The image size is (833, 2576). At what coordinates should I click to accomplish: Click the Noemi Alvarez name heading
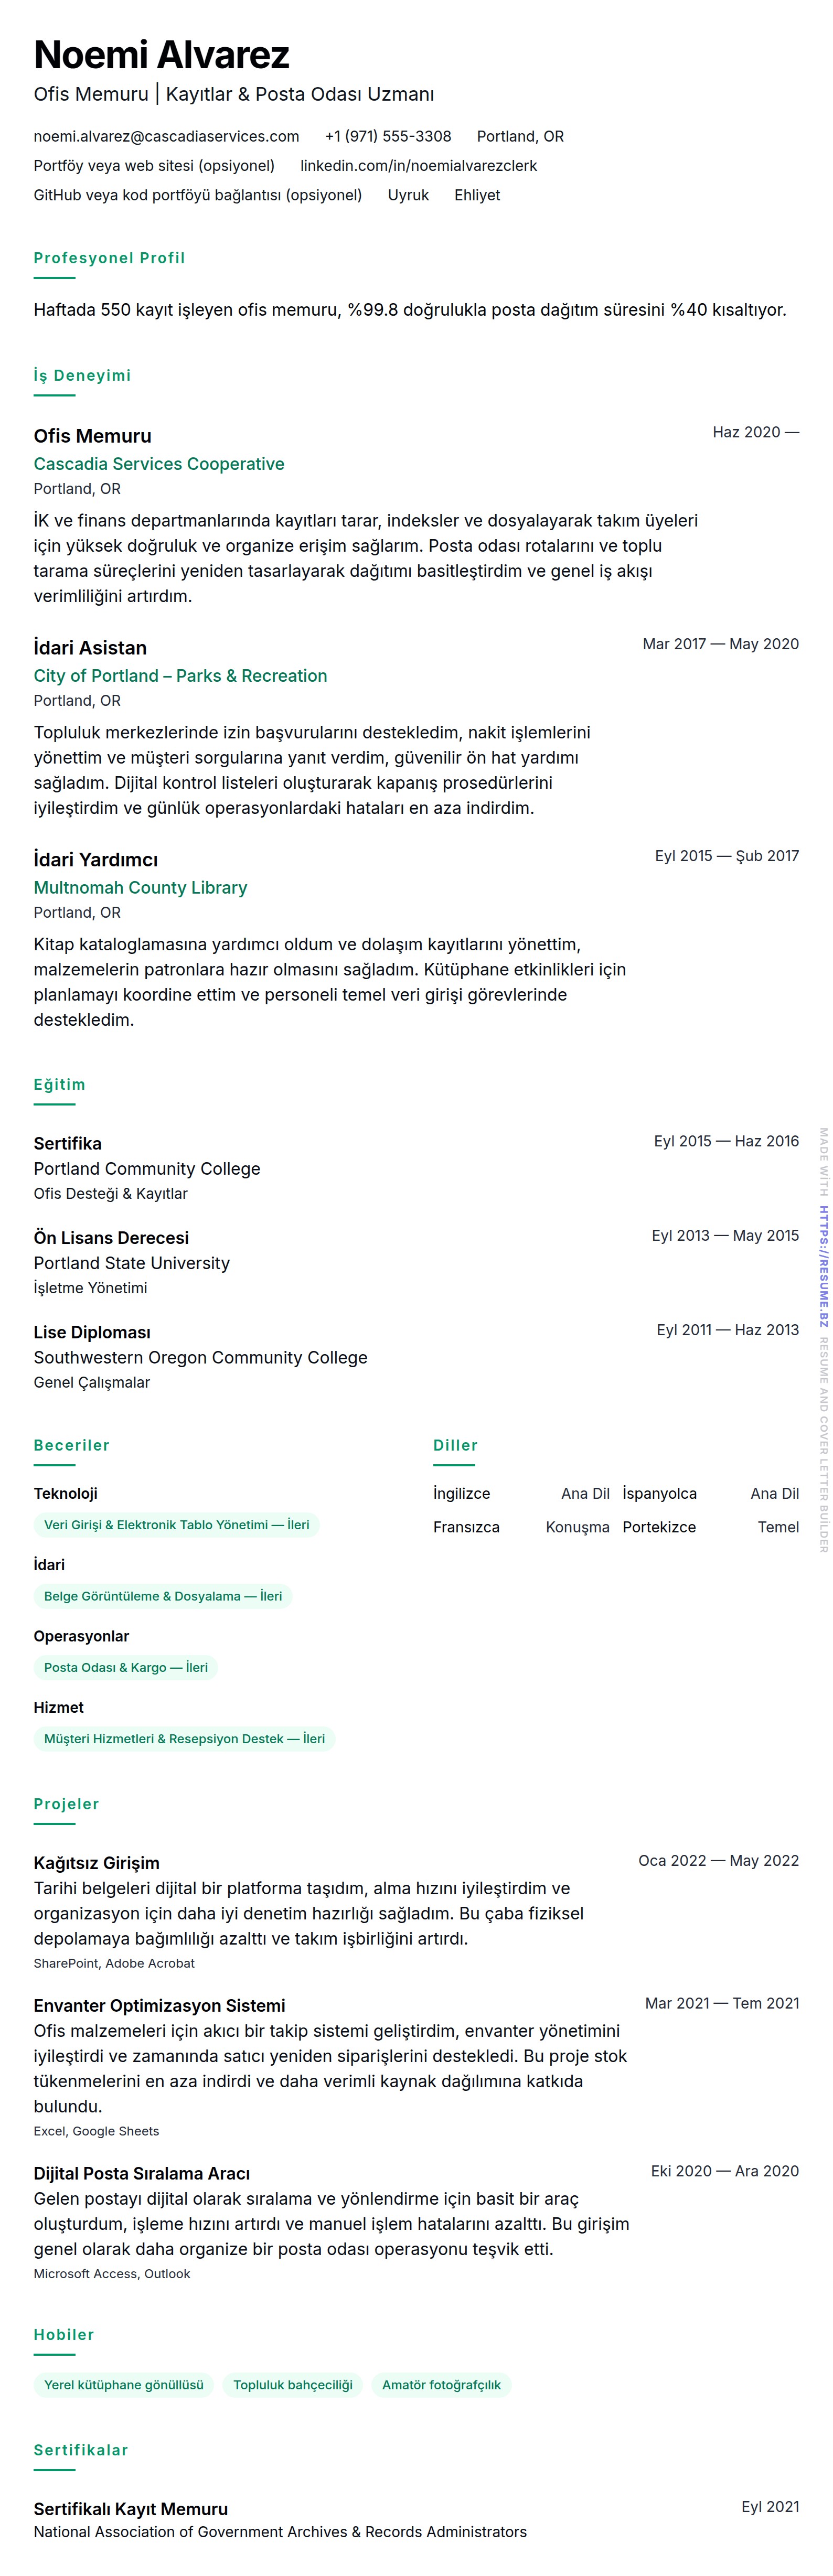click(x=162, y=55)
